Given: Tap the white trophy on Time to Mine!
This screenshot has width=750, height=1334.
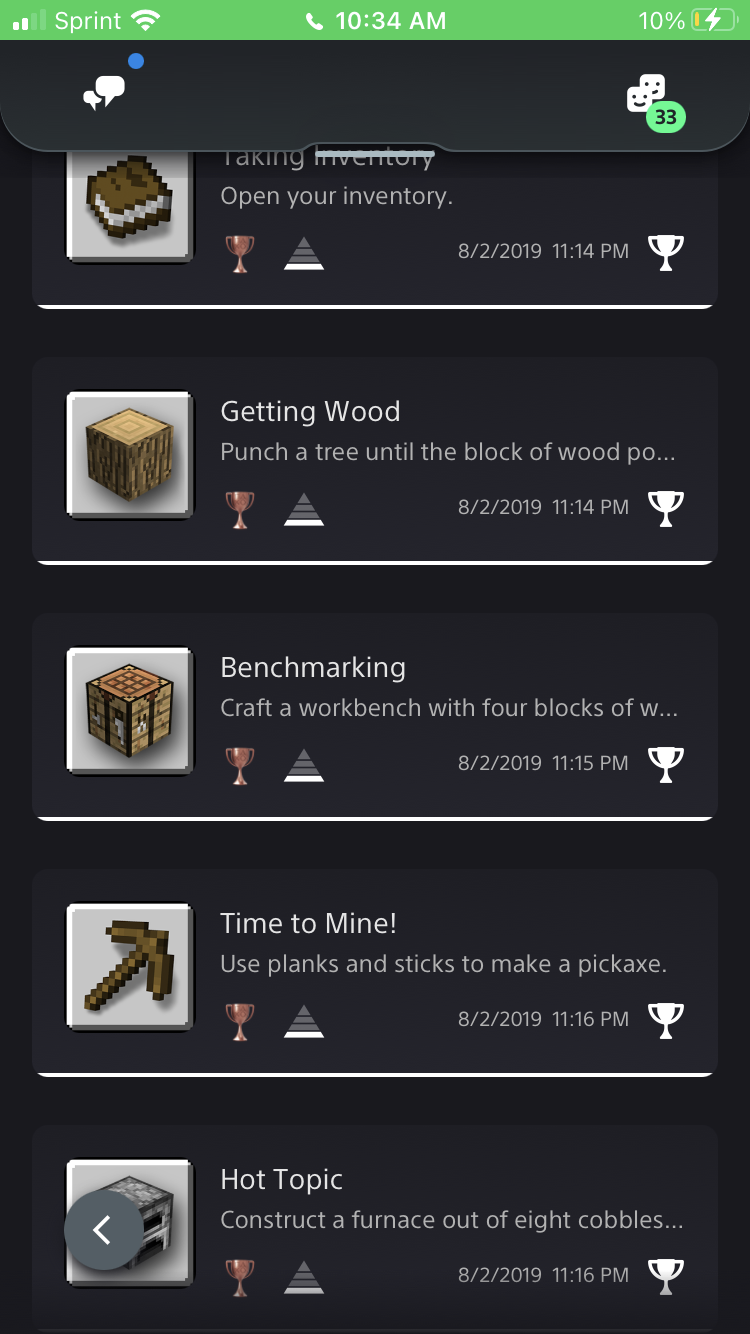Looking at the screenshot, I should click(666, 1020).
